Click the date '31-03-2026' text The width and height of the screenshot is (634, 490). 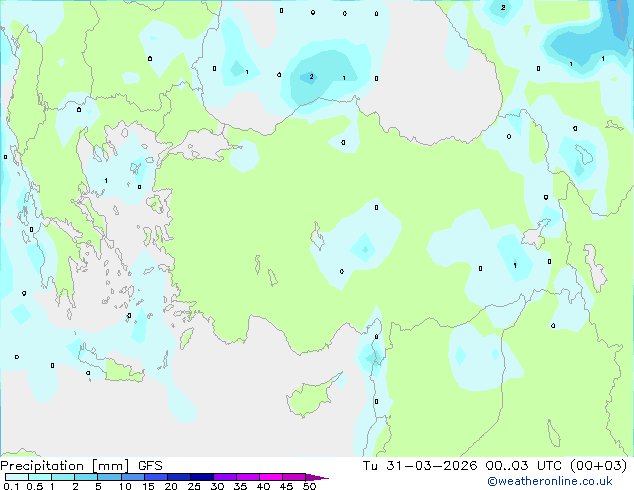(431, 466)
